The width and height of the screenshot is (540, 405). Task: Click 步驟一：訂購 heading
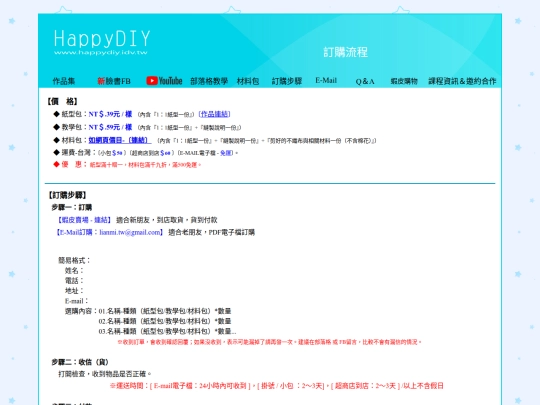point(72,207)
